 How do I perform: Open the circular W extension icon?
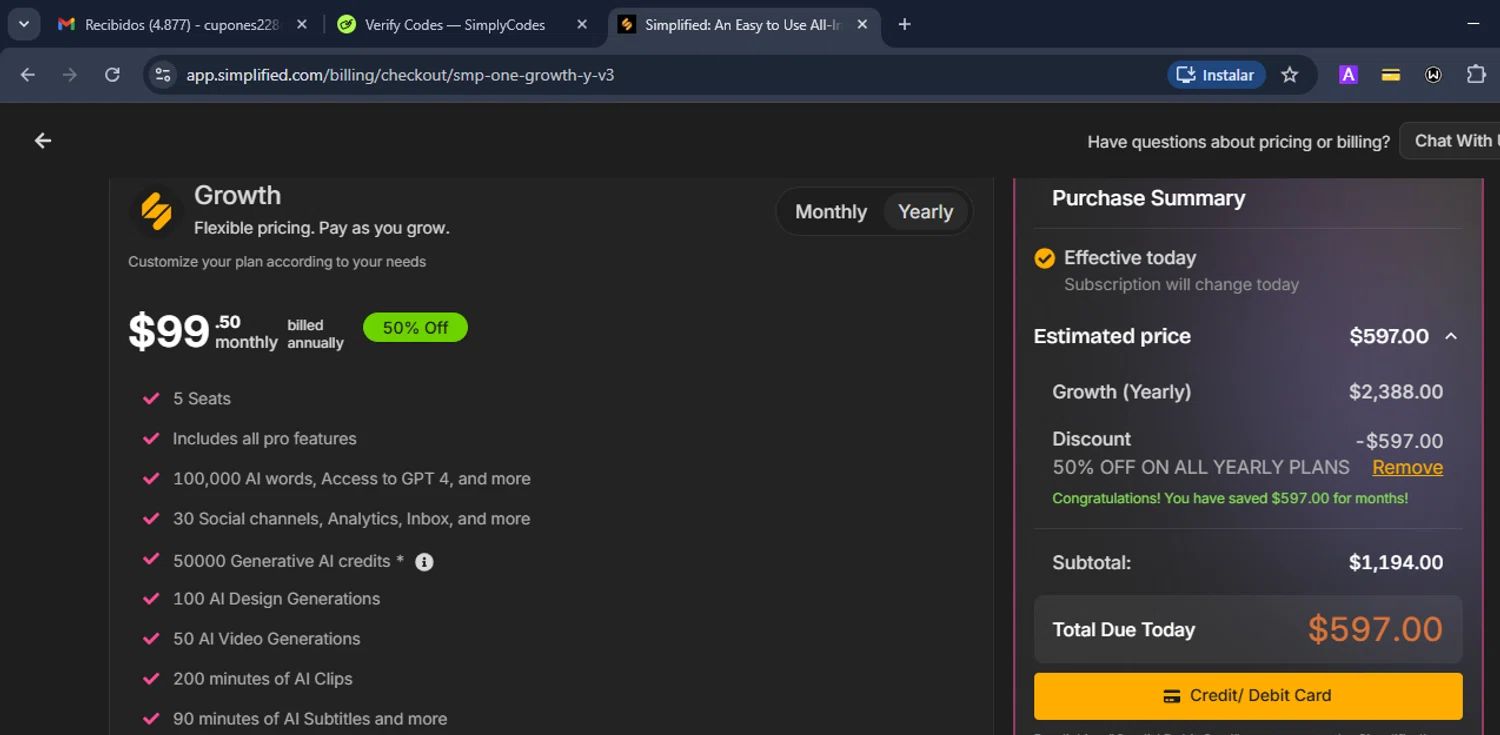point(1433,75)
